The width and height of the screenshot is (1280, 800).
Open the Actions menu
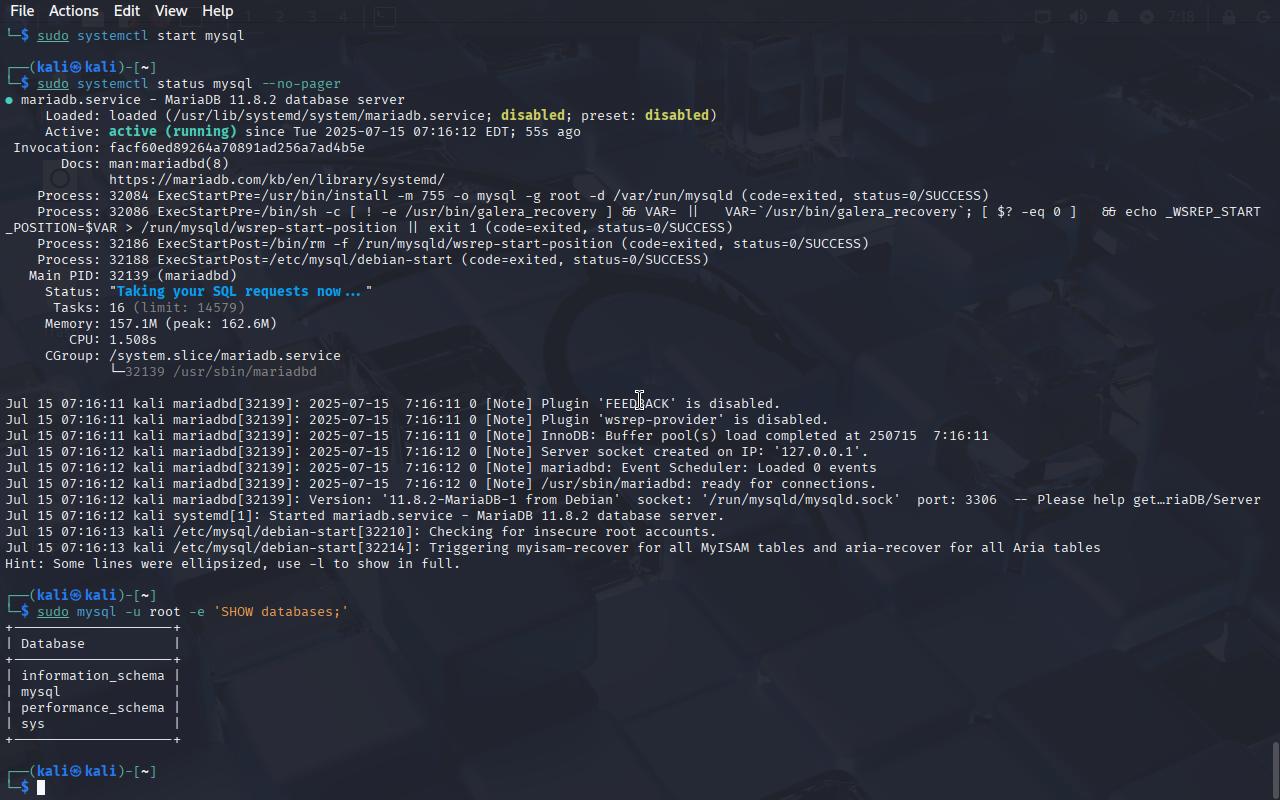coord(74,11)
